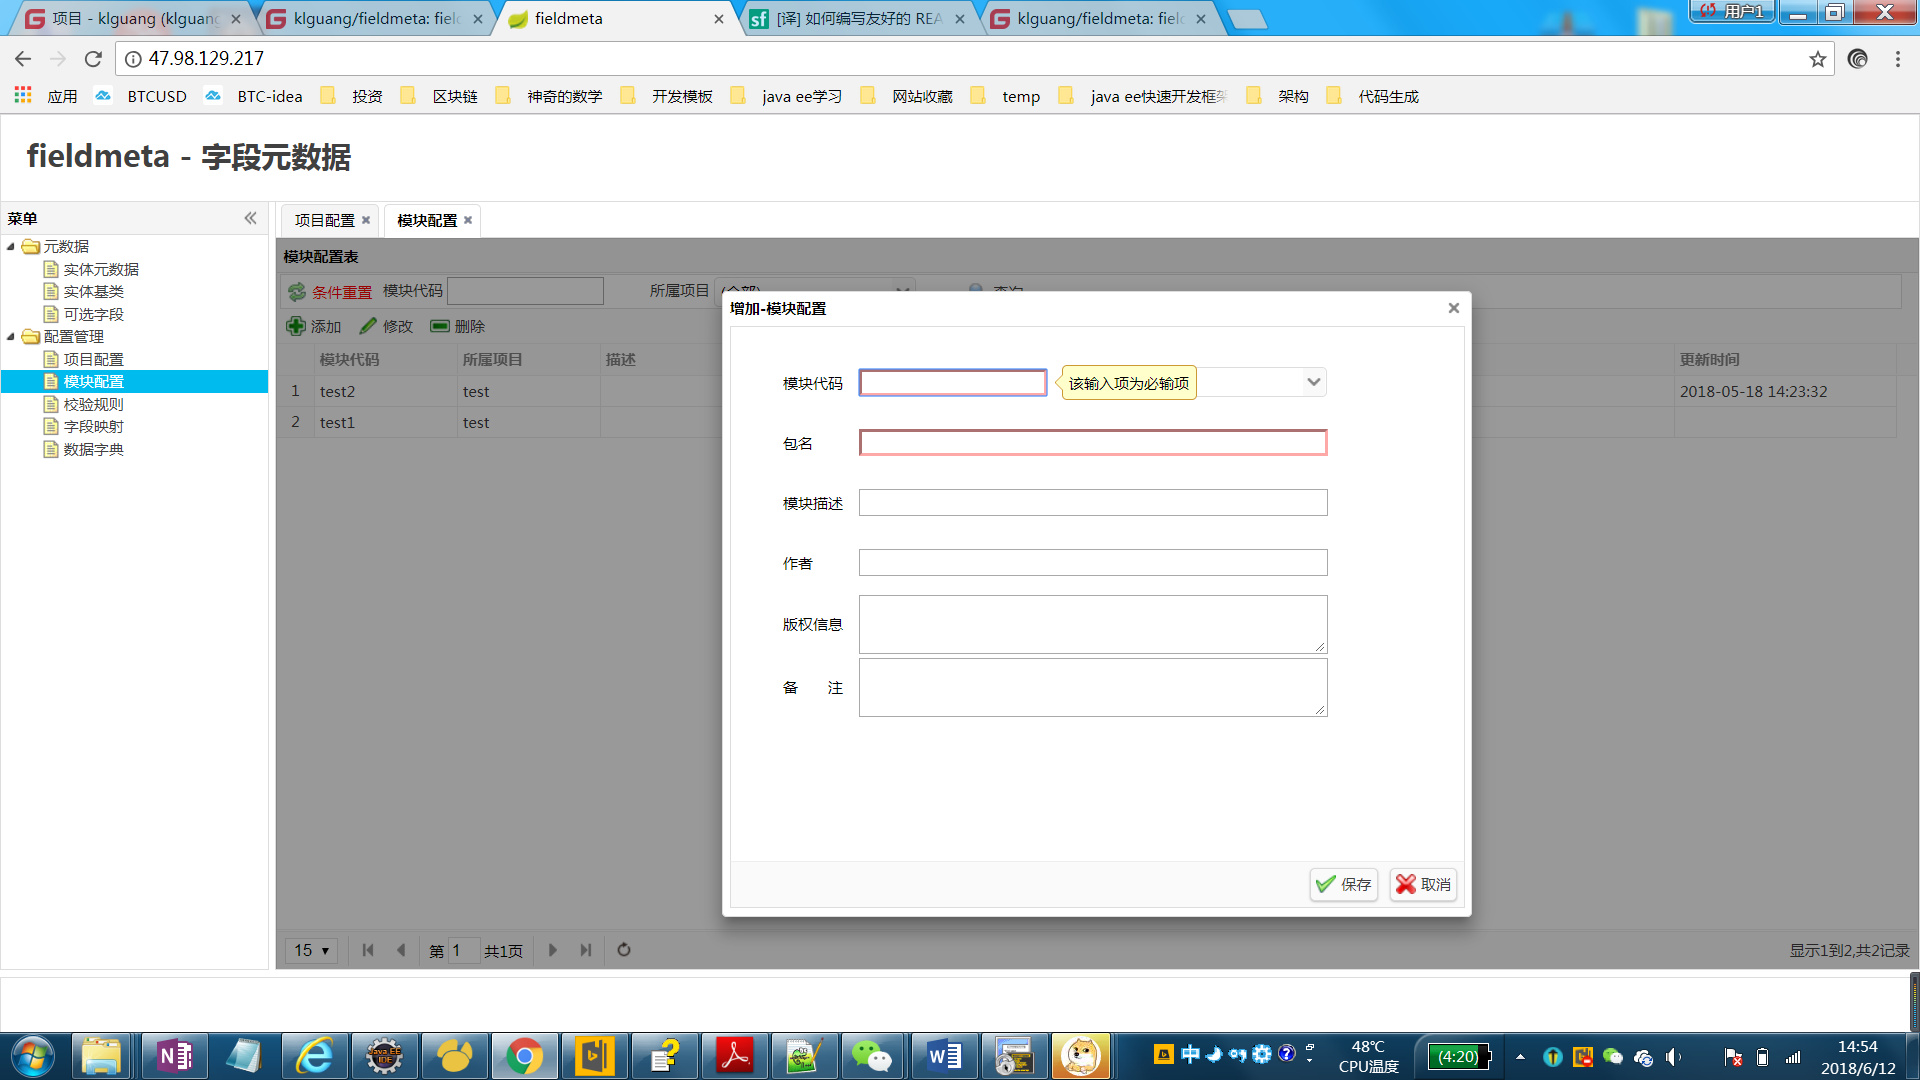Open 数据字典 in the menu tree

click(93, 449)
